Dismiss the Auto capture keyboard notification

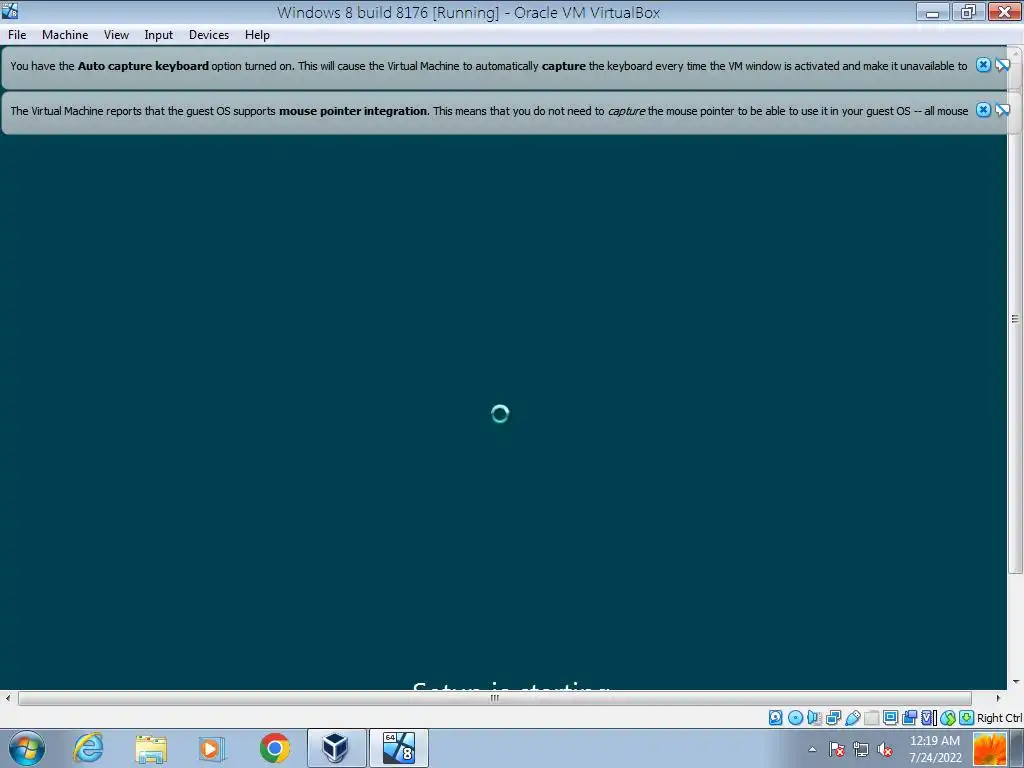(983, 65)
